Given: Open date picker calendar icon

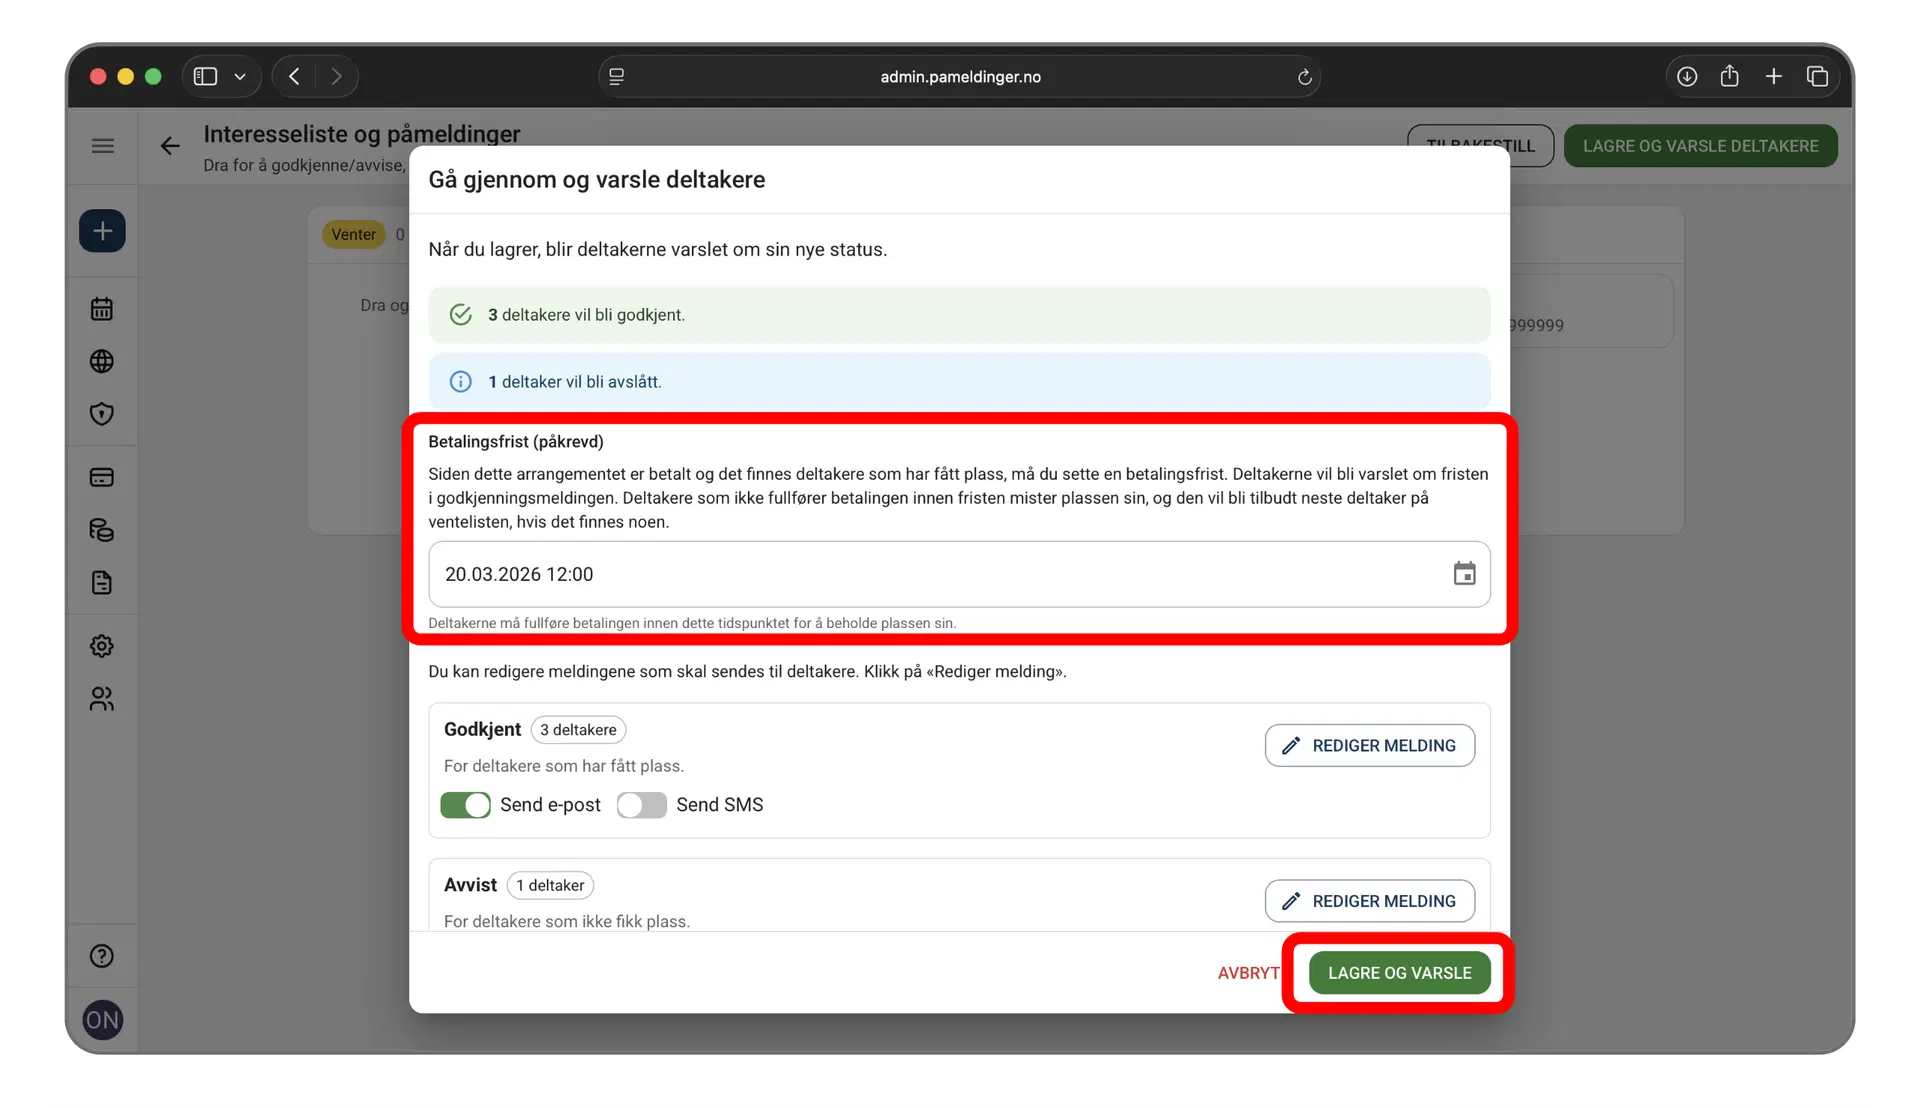Looking at the screenshot, I should click(x=1464, y=574).
